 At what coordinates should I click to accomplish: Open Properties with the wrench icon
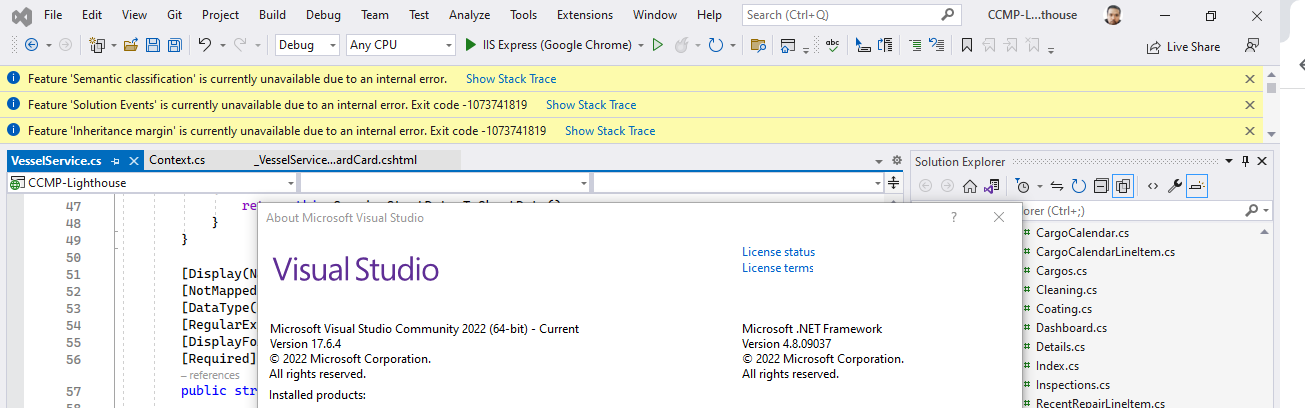[1175, 186]
